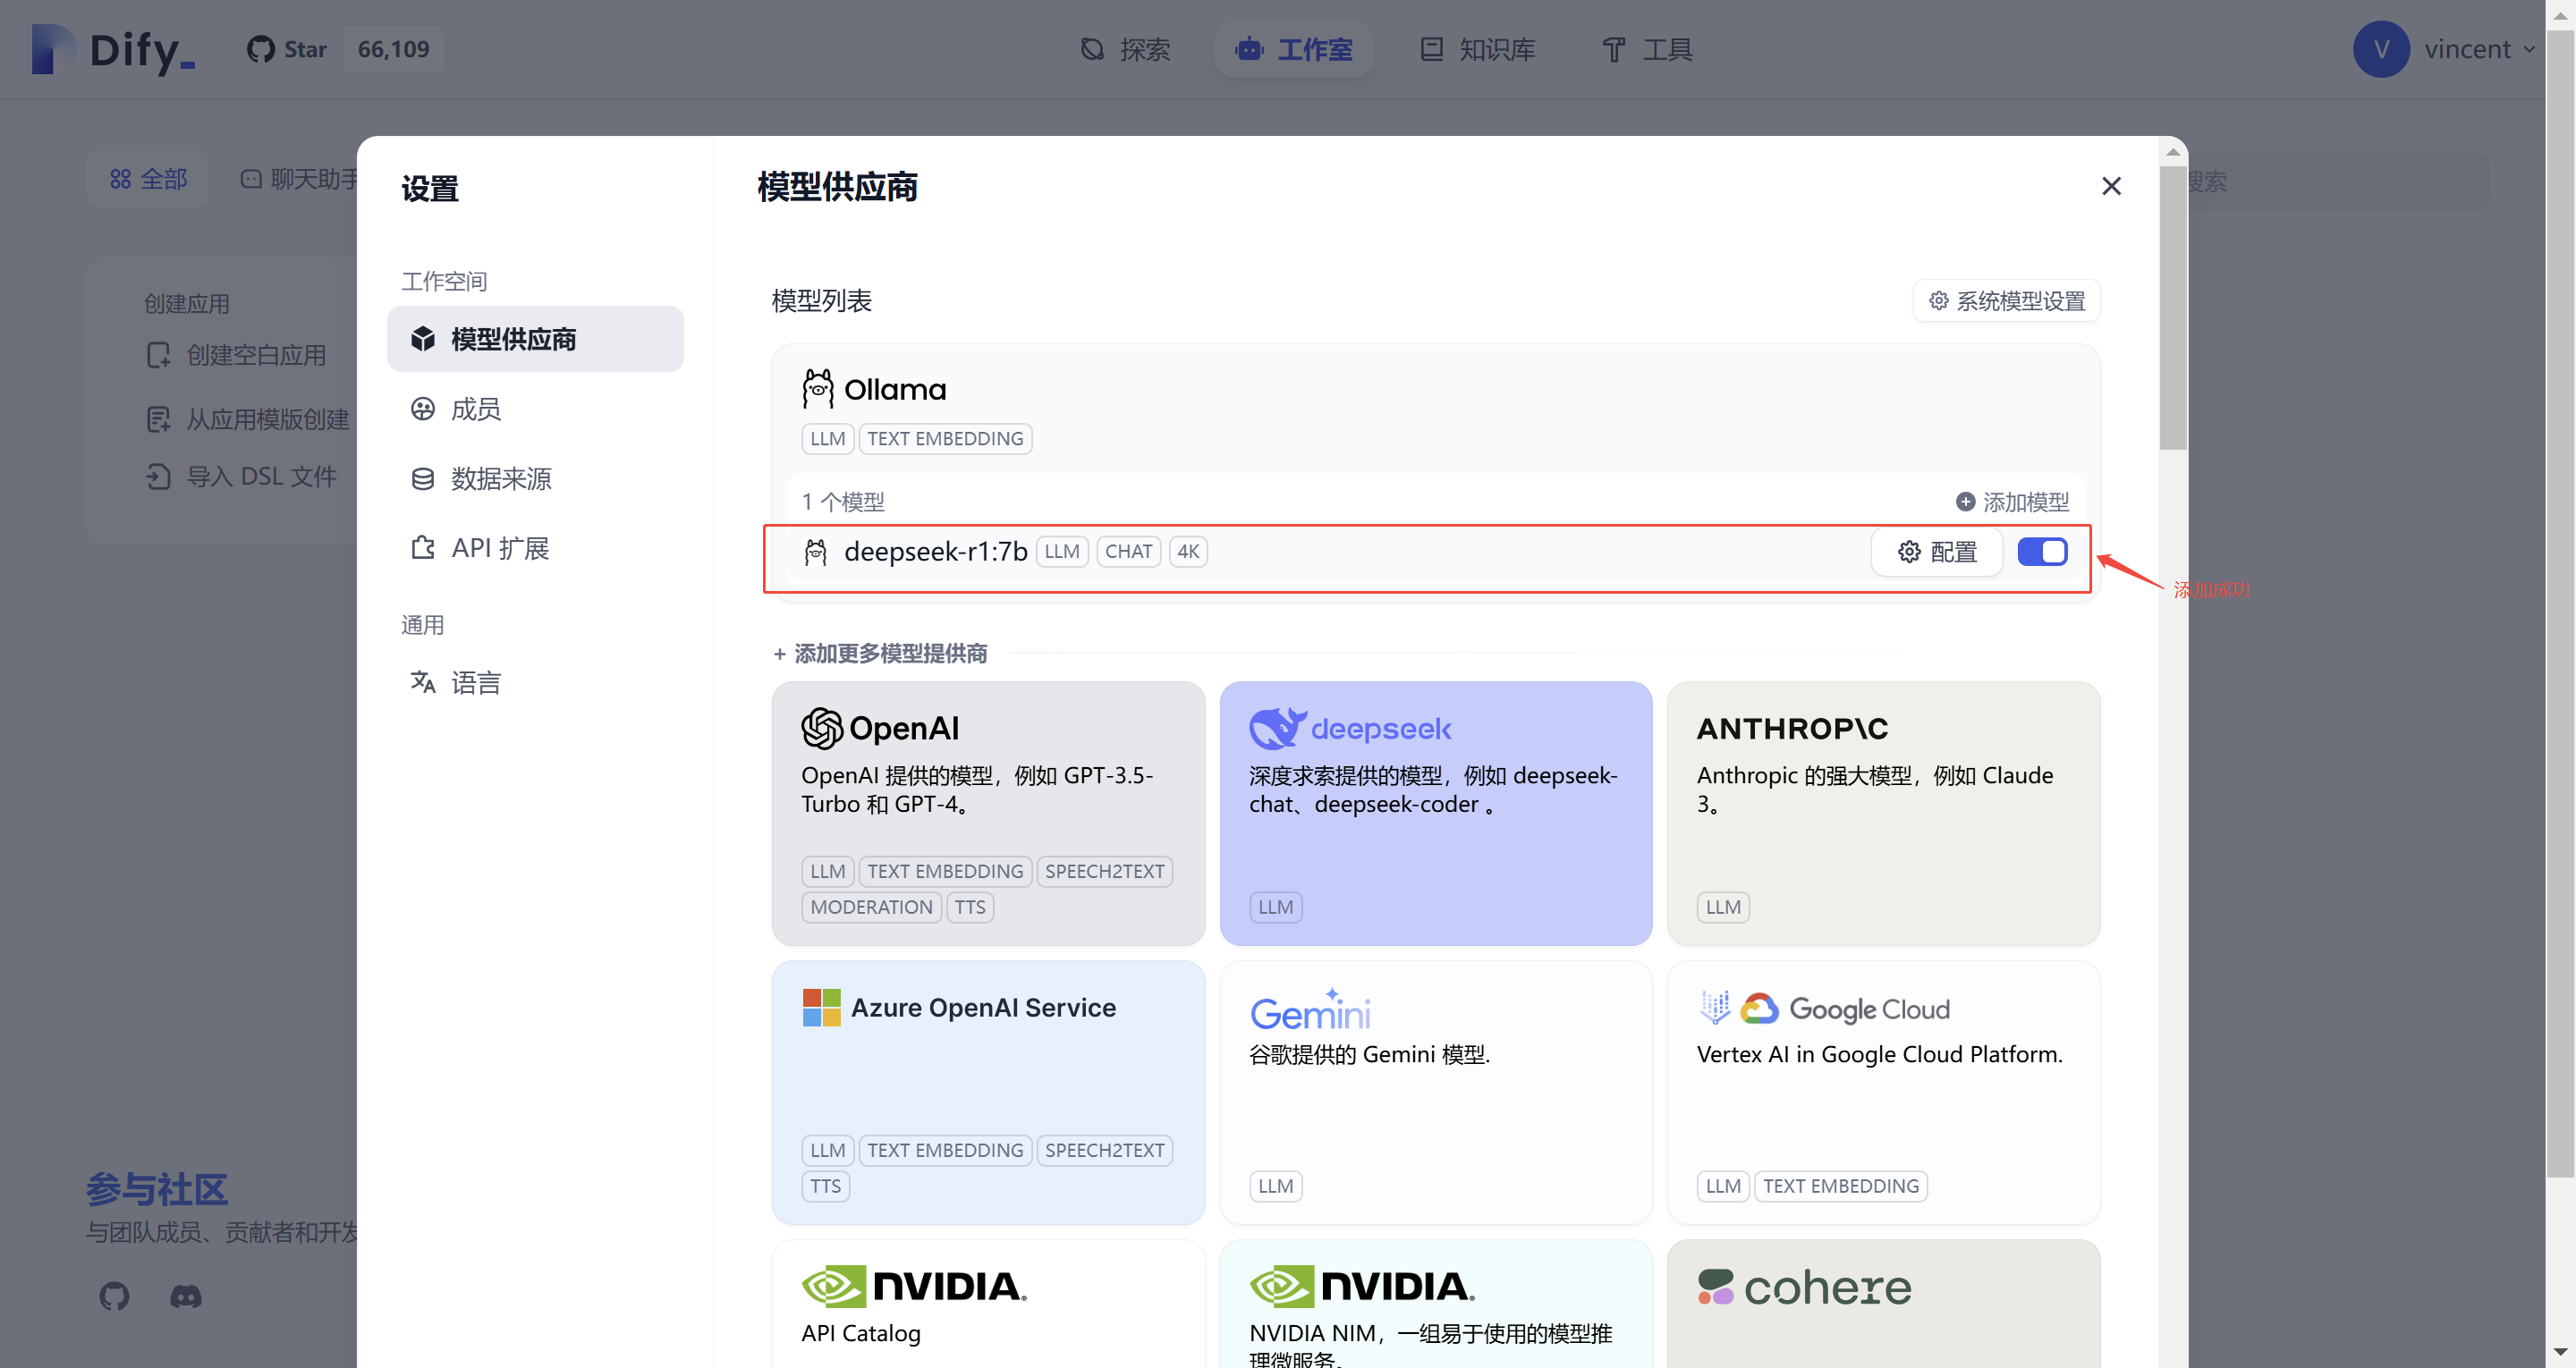Click the 1 个模型 label
2576x1368 pixels.
coord(843,501)
